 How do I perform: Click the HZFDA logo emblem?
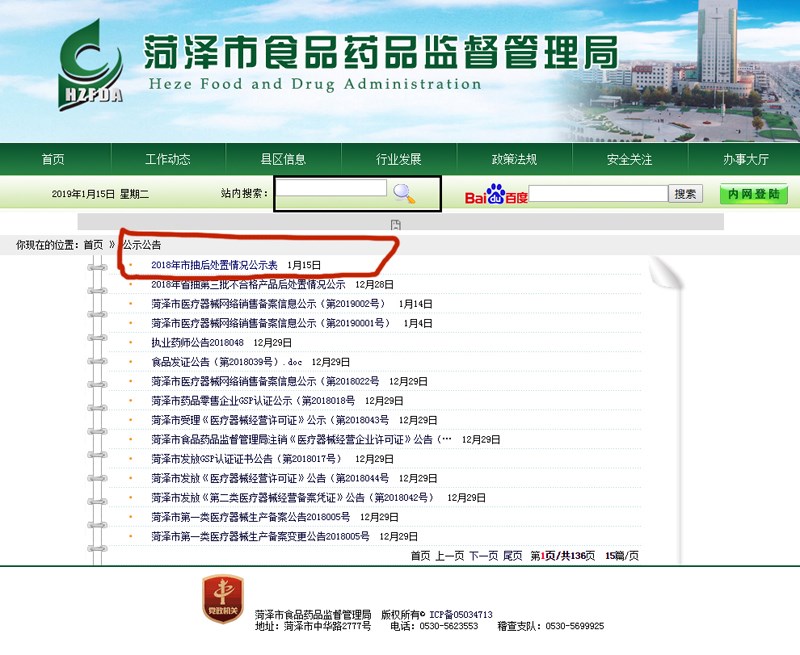(91, 62)
